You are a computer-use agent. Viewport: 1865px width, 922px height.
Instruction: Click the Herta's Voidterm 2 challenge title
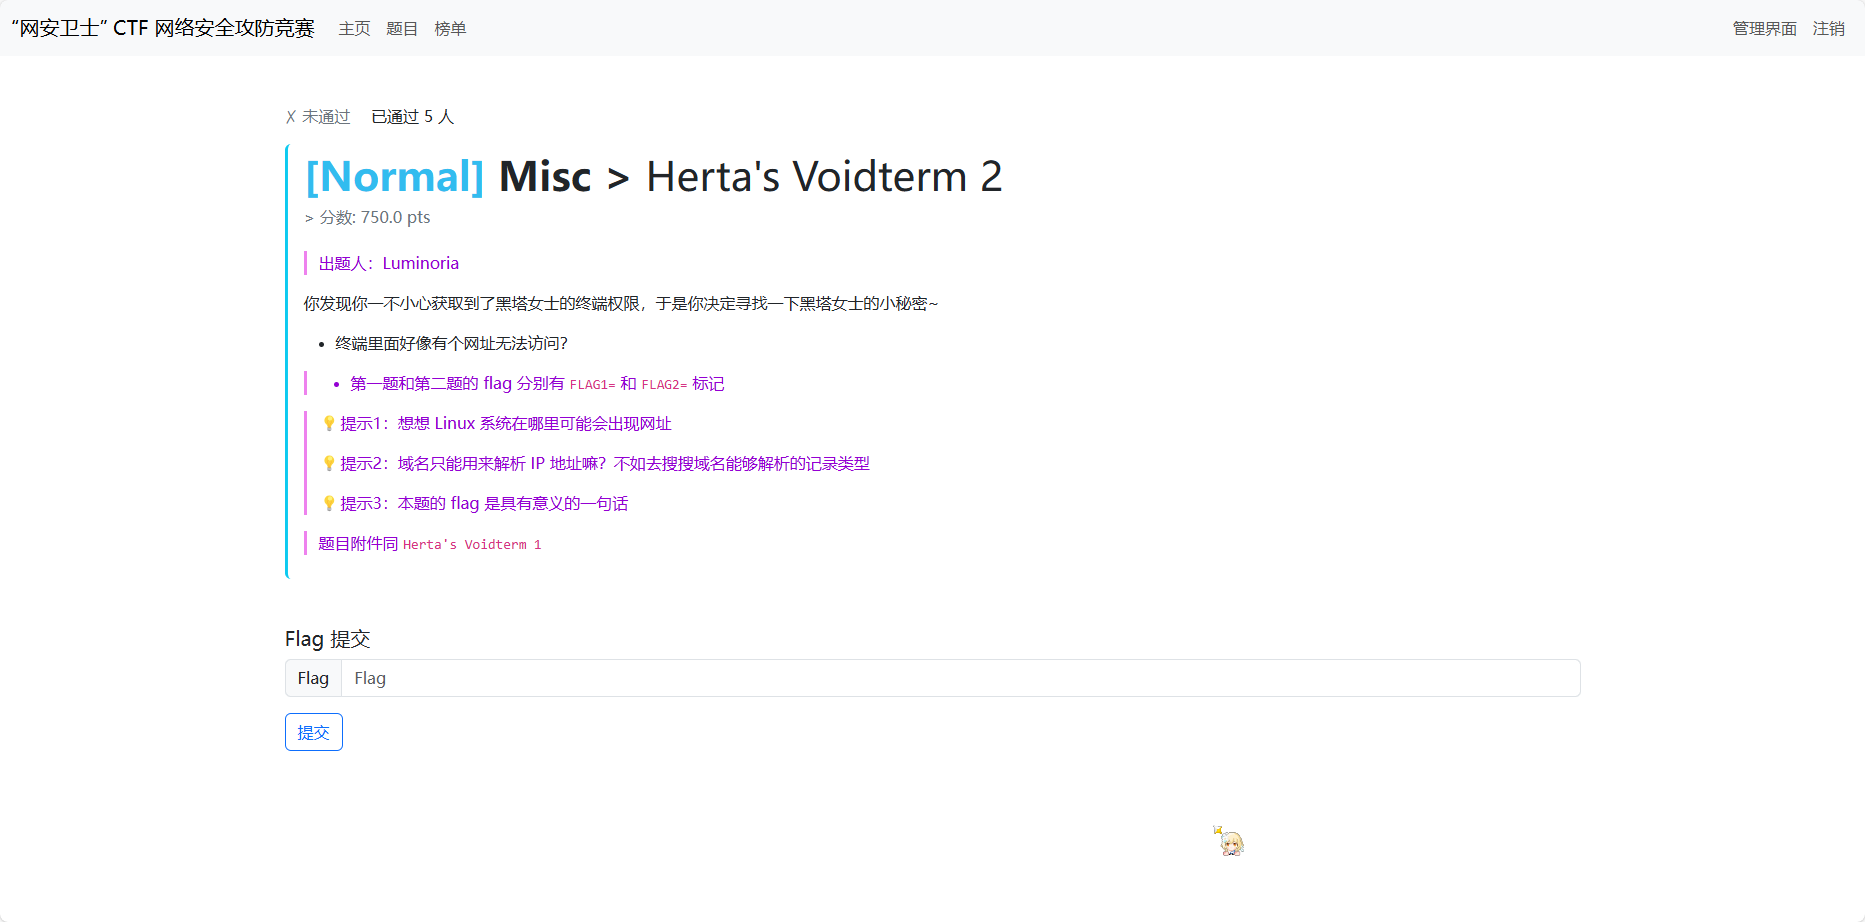click(824, 177)
